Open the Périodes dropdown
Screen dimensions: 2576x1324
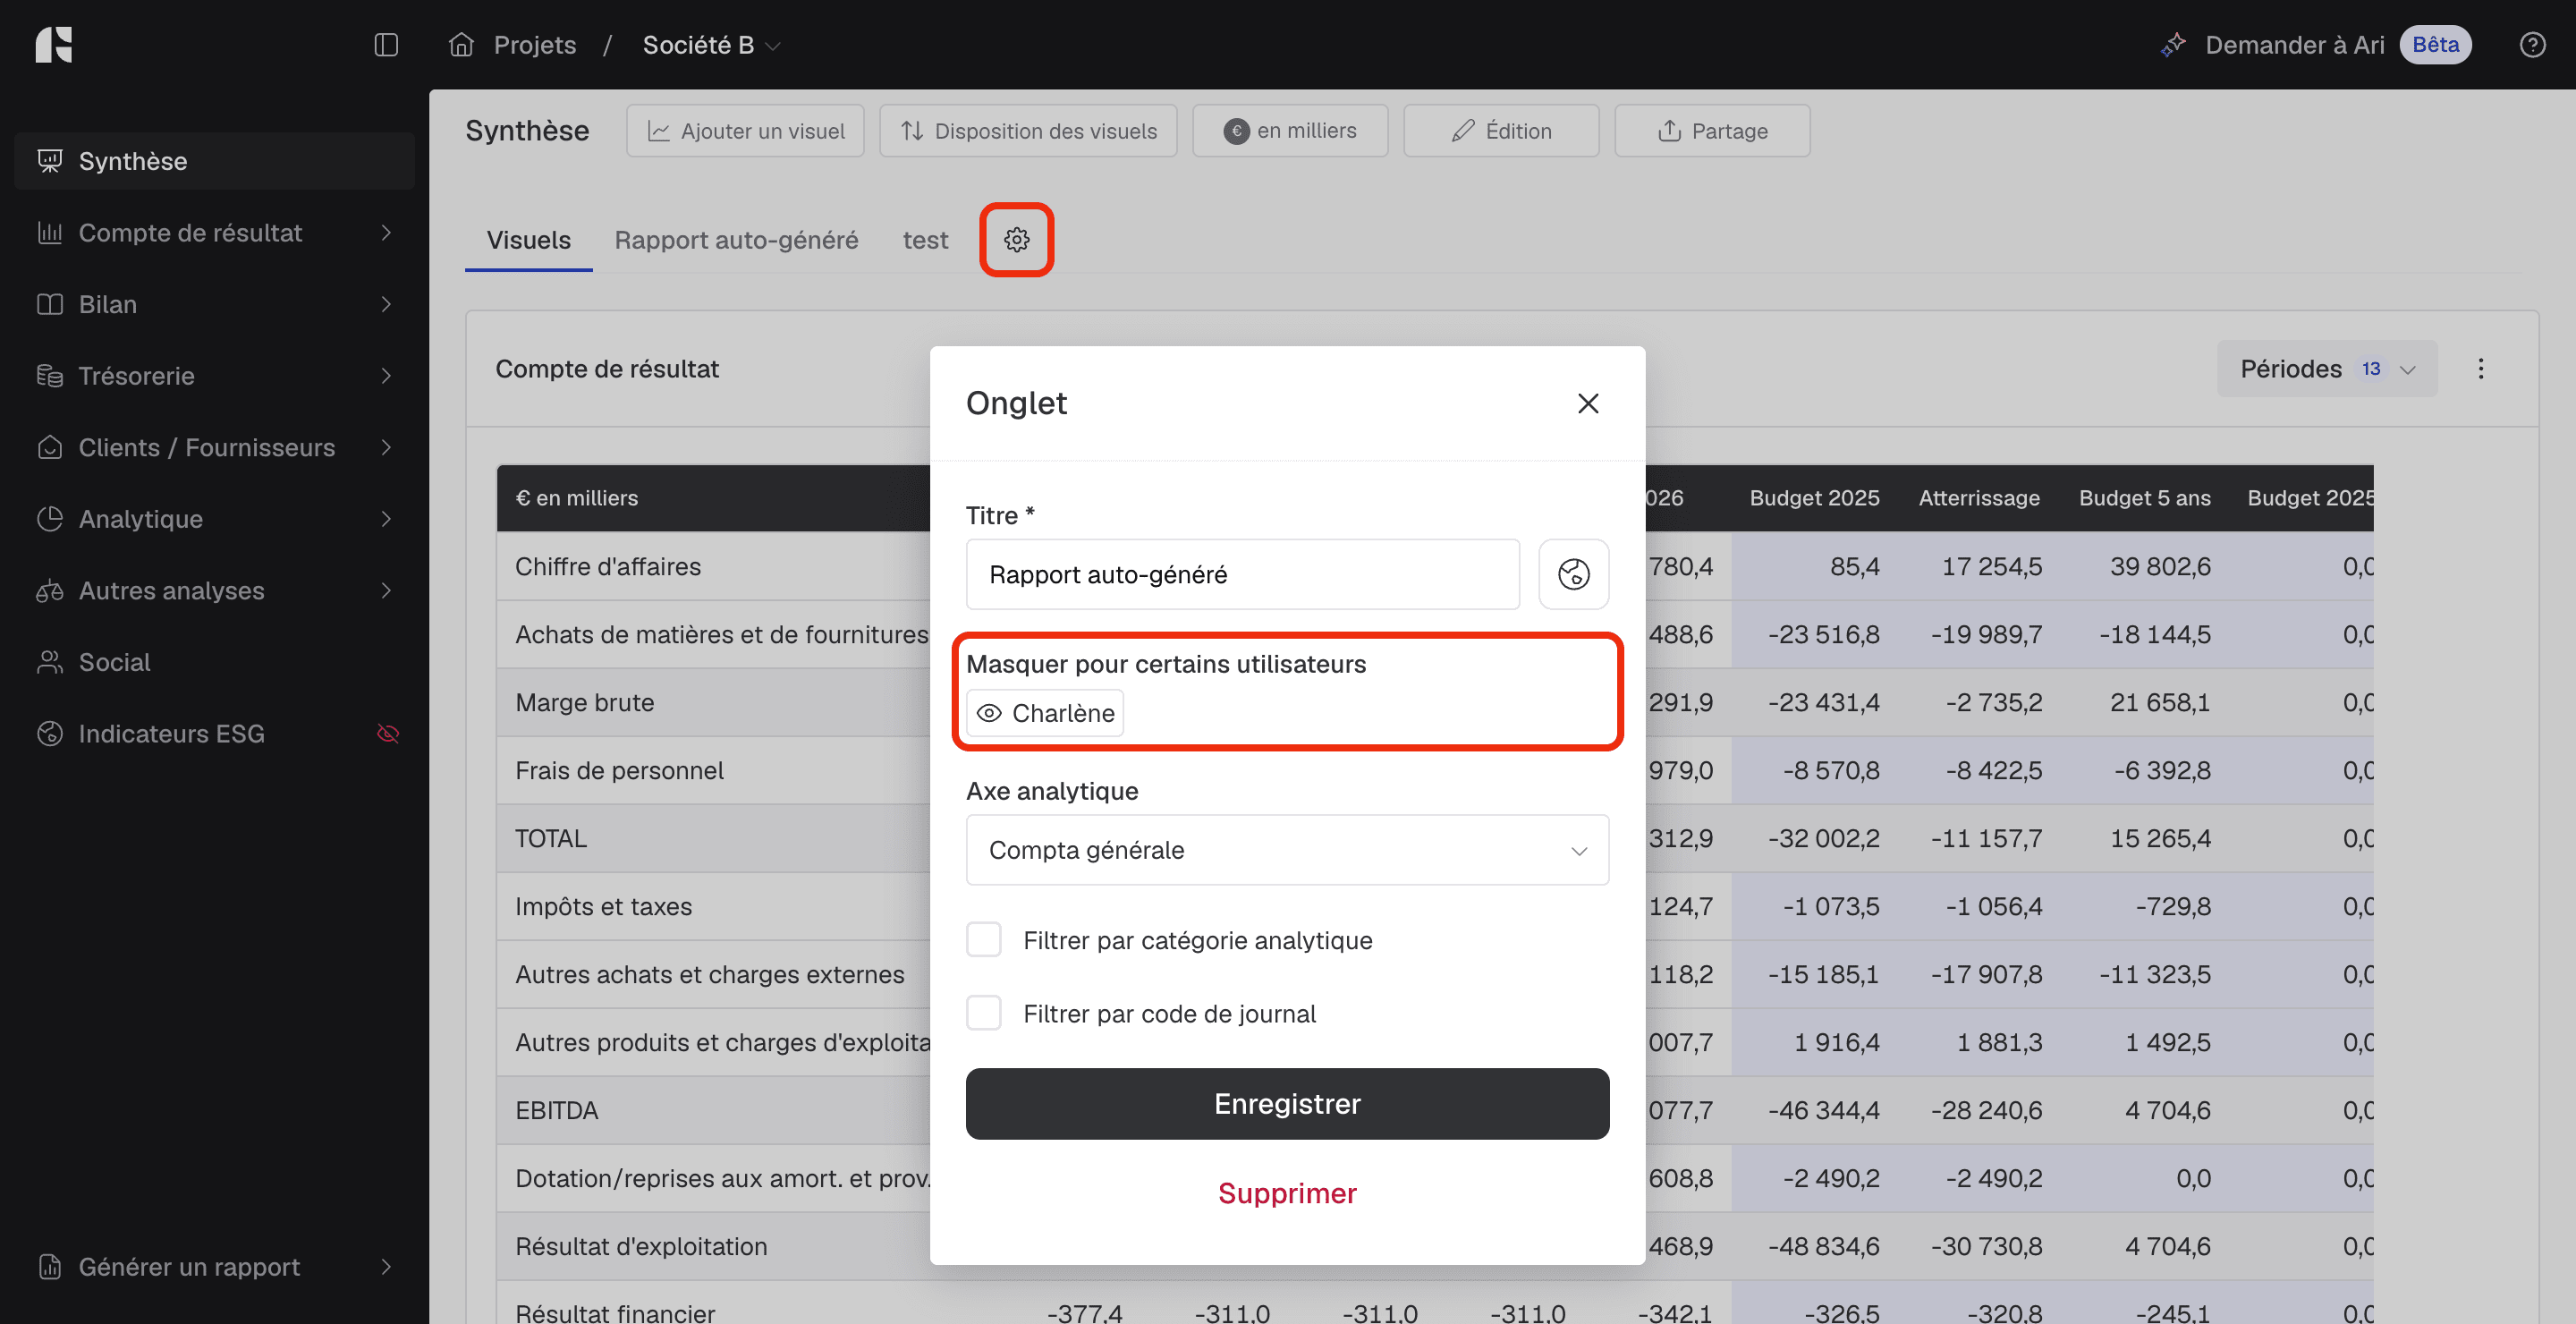click(2327, 369)
